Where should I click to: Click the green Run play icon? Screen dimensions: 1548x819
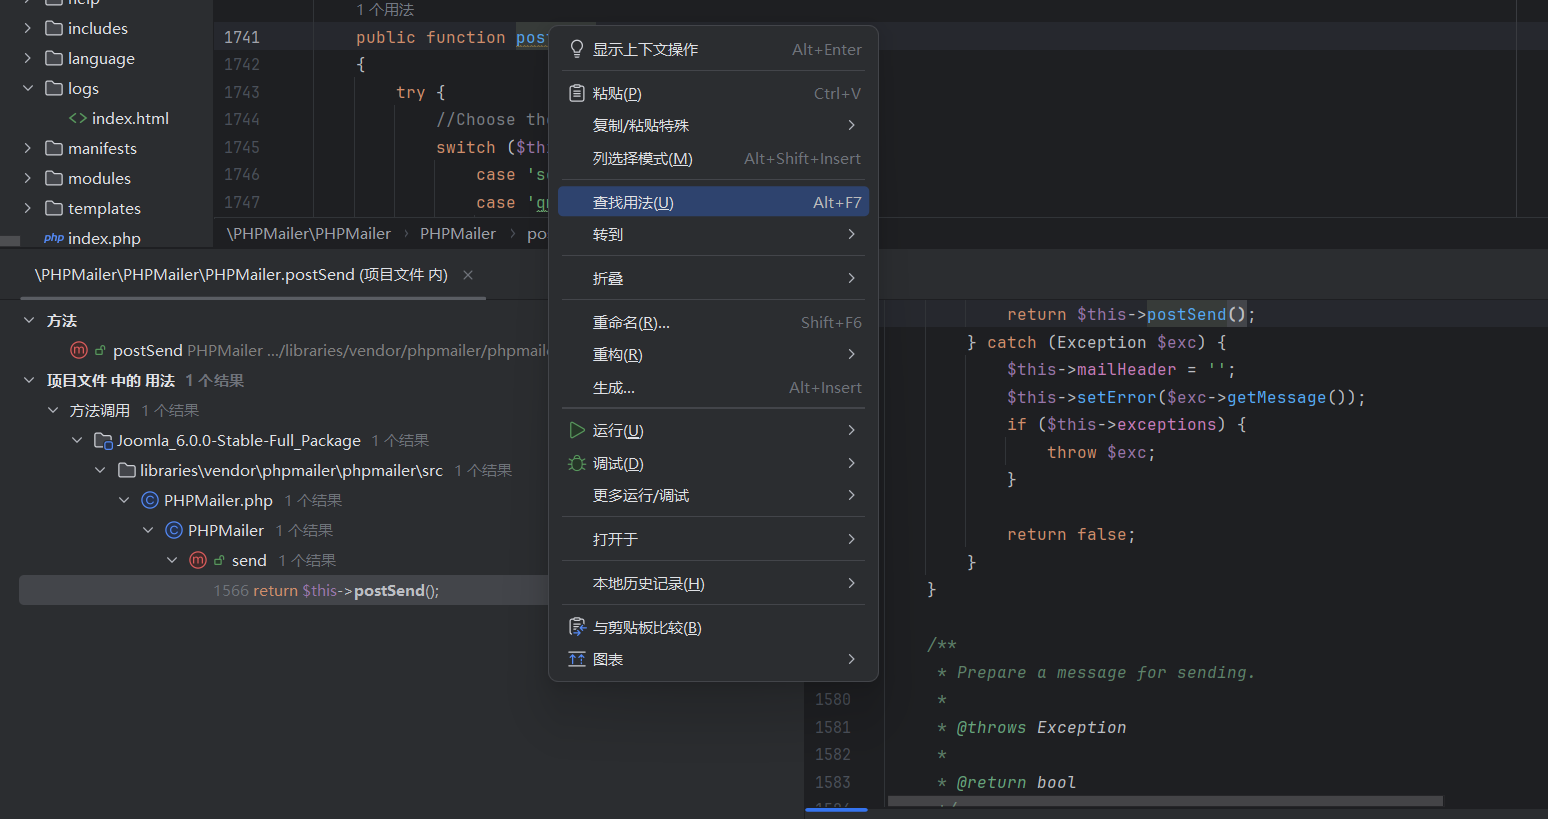577,430
